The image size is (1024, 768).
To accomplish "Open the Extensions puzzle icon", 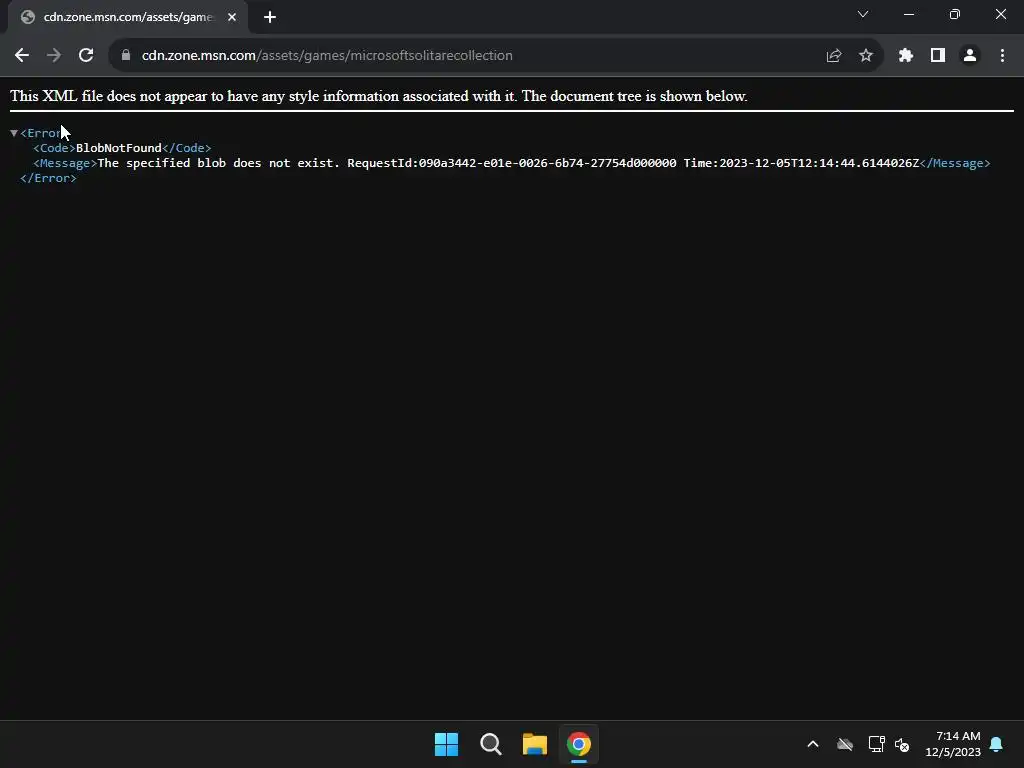I will pos(906,56).
